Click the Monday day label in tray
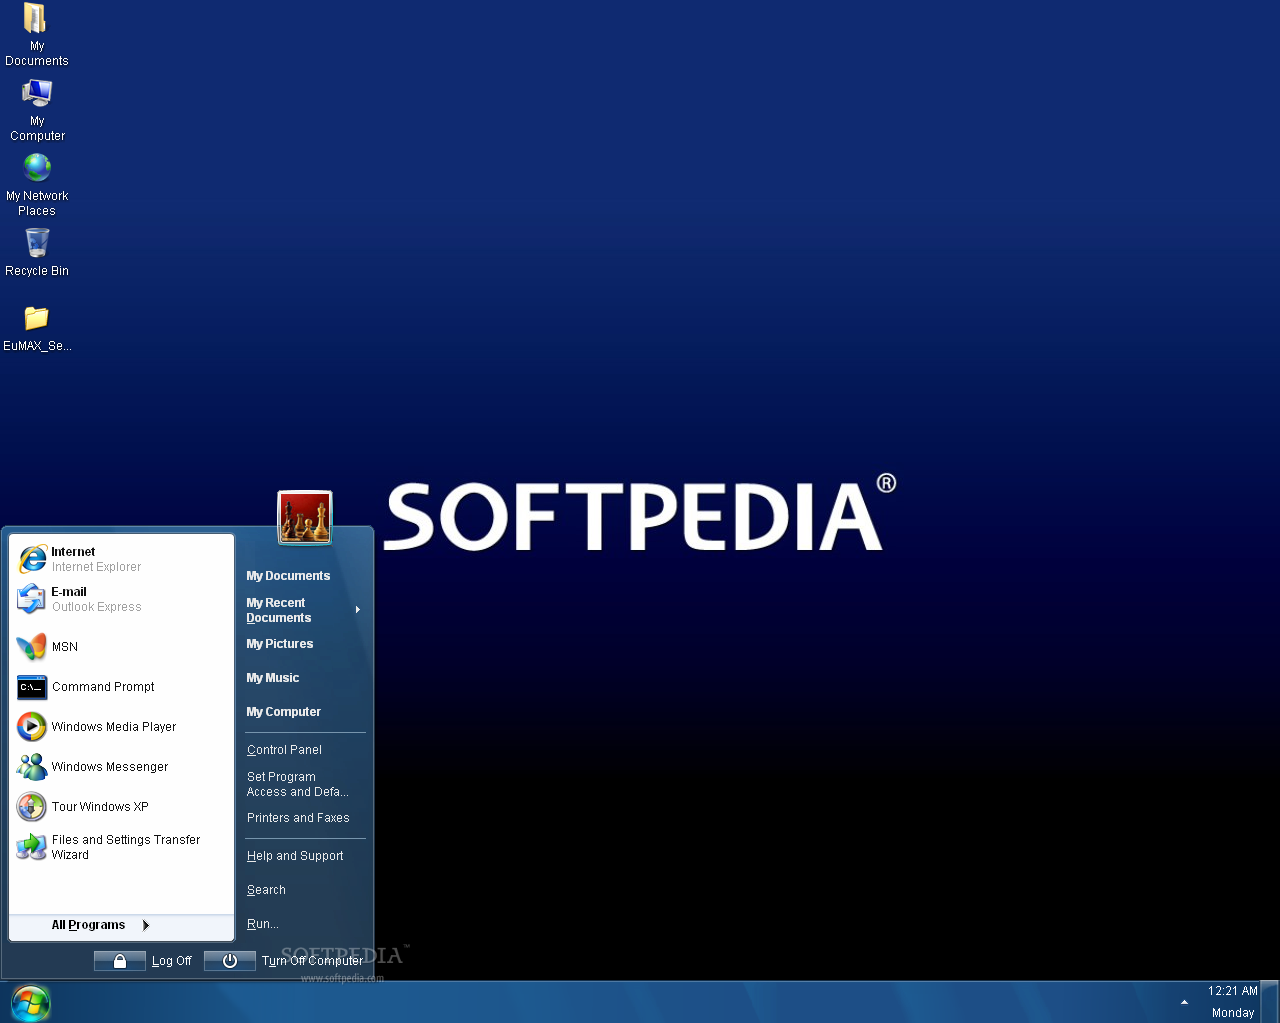This screenshot has width=1280, height=1023. (1233, 1013)
